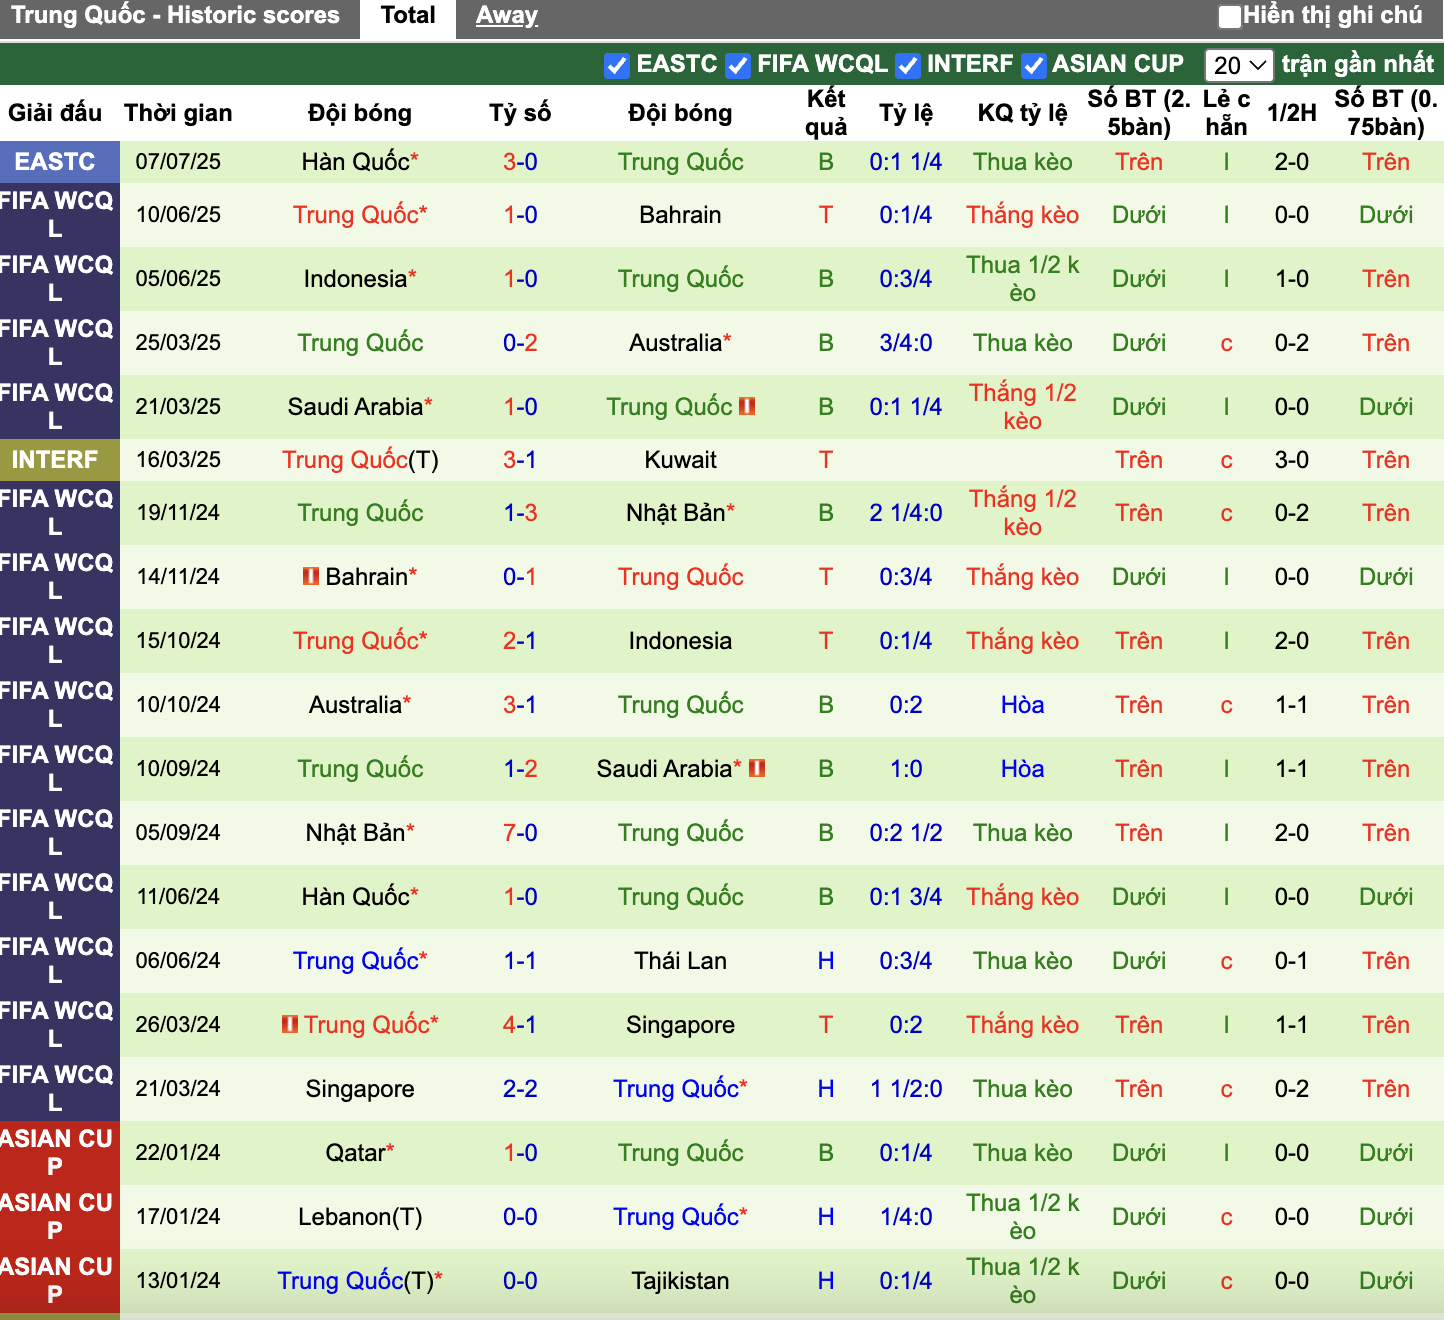Click score 0-2 in the Australia 25/03/25 row
This screenshot has width=1444, height=1320.
click(520, 343)
